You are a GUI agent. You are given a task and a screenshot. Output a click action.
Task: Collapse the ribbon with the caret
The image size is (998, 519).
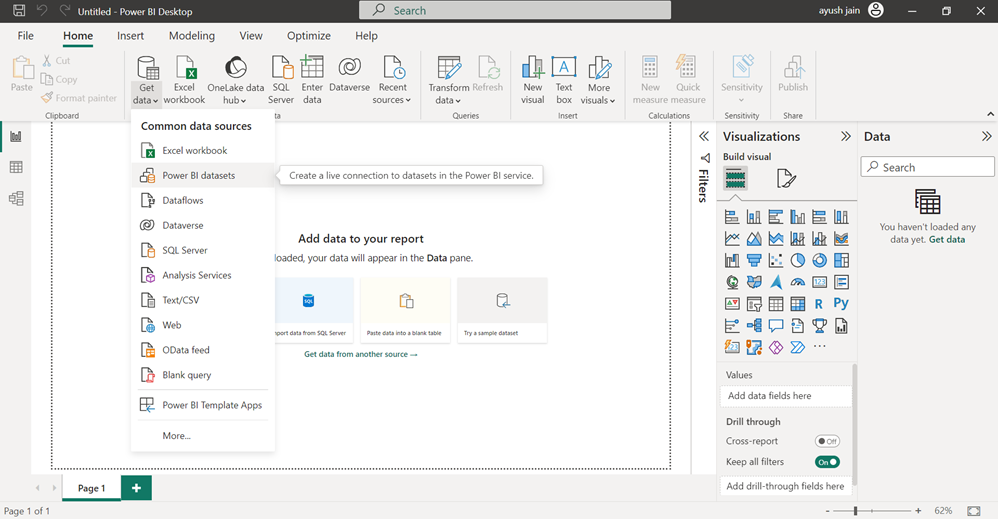coord(990,114)
